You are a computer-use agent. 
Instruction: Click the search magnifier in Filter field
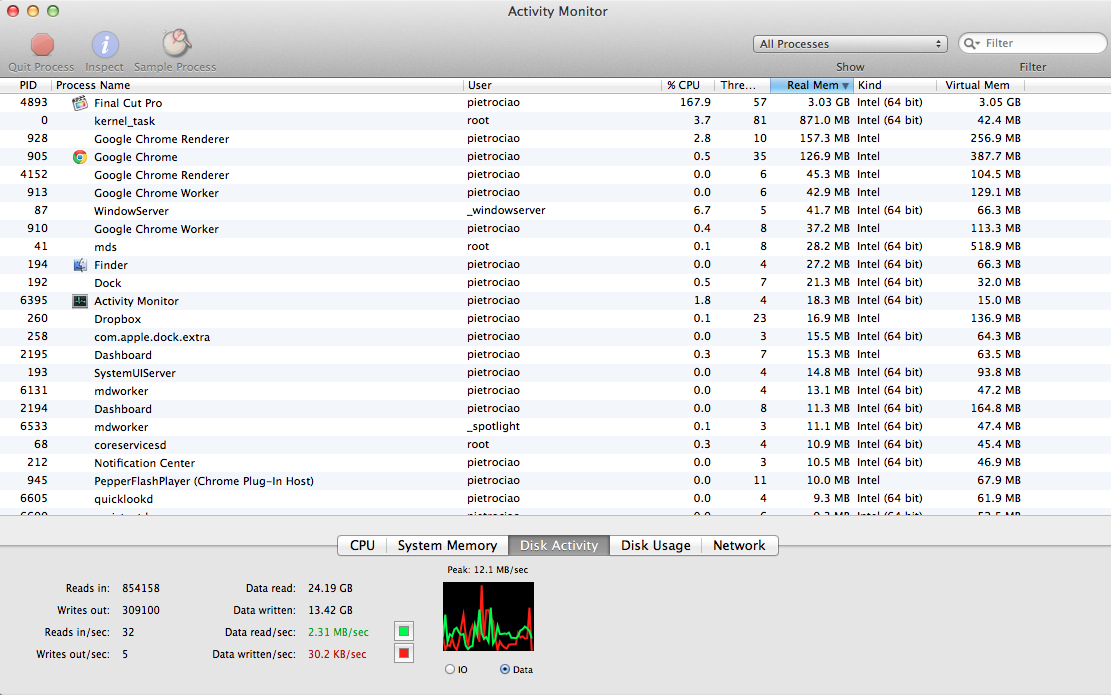pyautogui.click(x=971, y=43)
